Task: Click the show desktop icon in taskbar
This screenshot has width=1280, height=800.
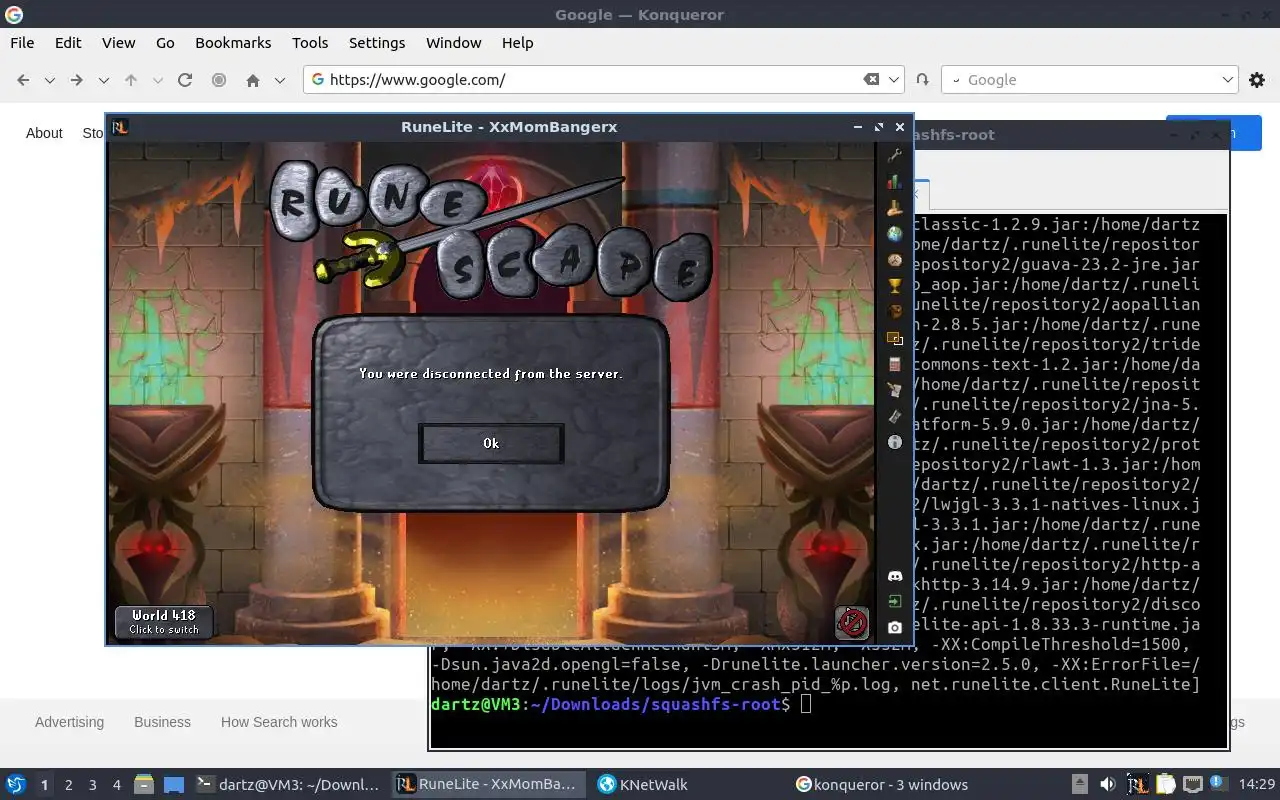Action: 174,785
